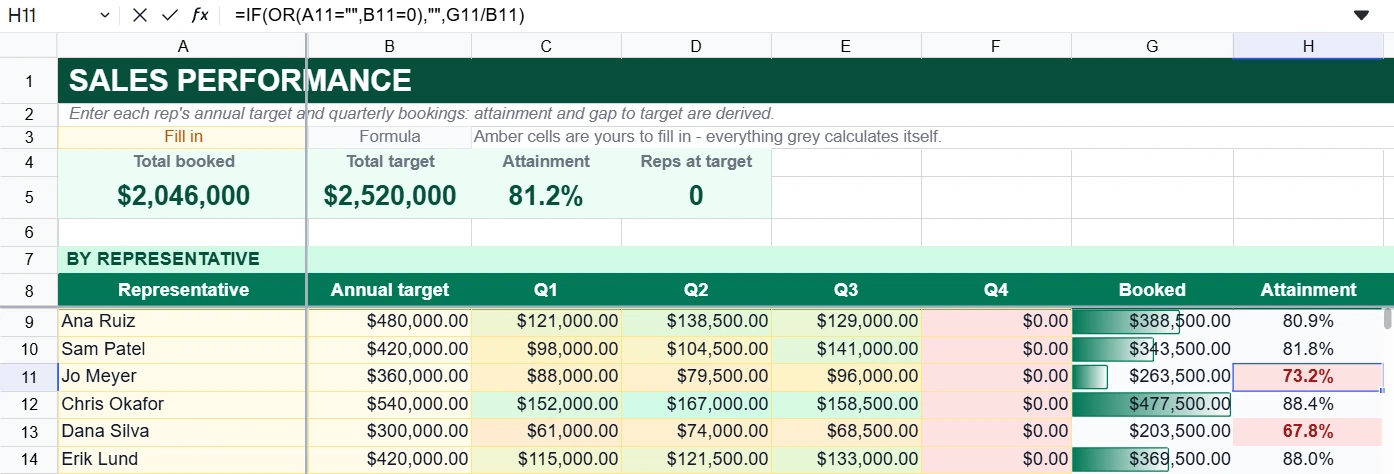Select Erik Lund's Q2 value $121,500.00
Image resolution: width=1394 pixels, height=474 pixels.
[696, 459]
